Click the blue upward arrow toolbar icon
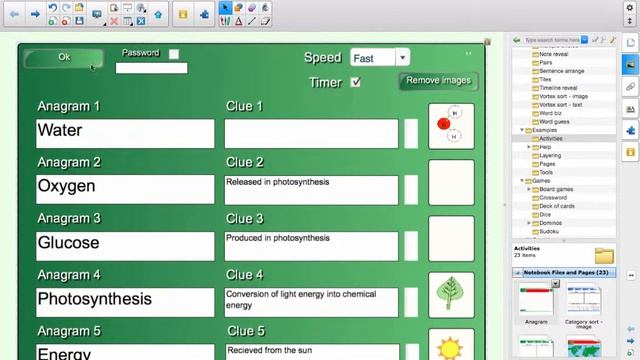Screen dimensions: 640x360 click(158, 15)
